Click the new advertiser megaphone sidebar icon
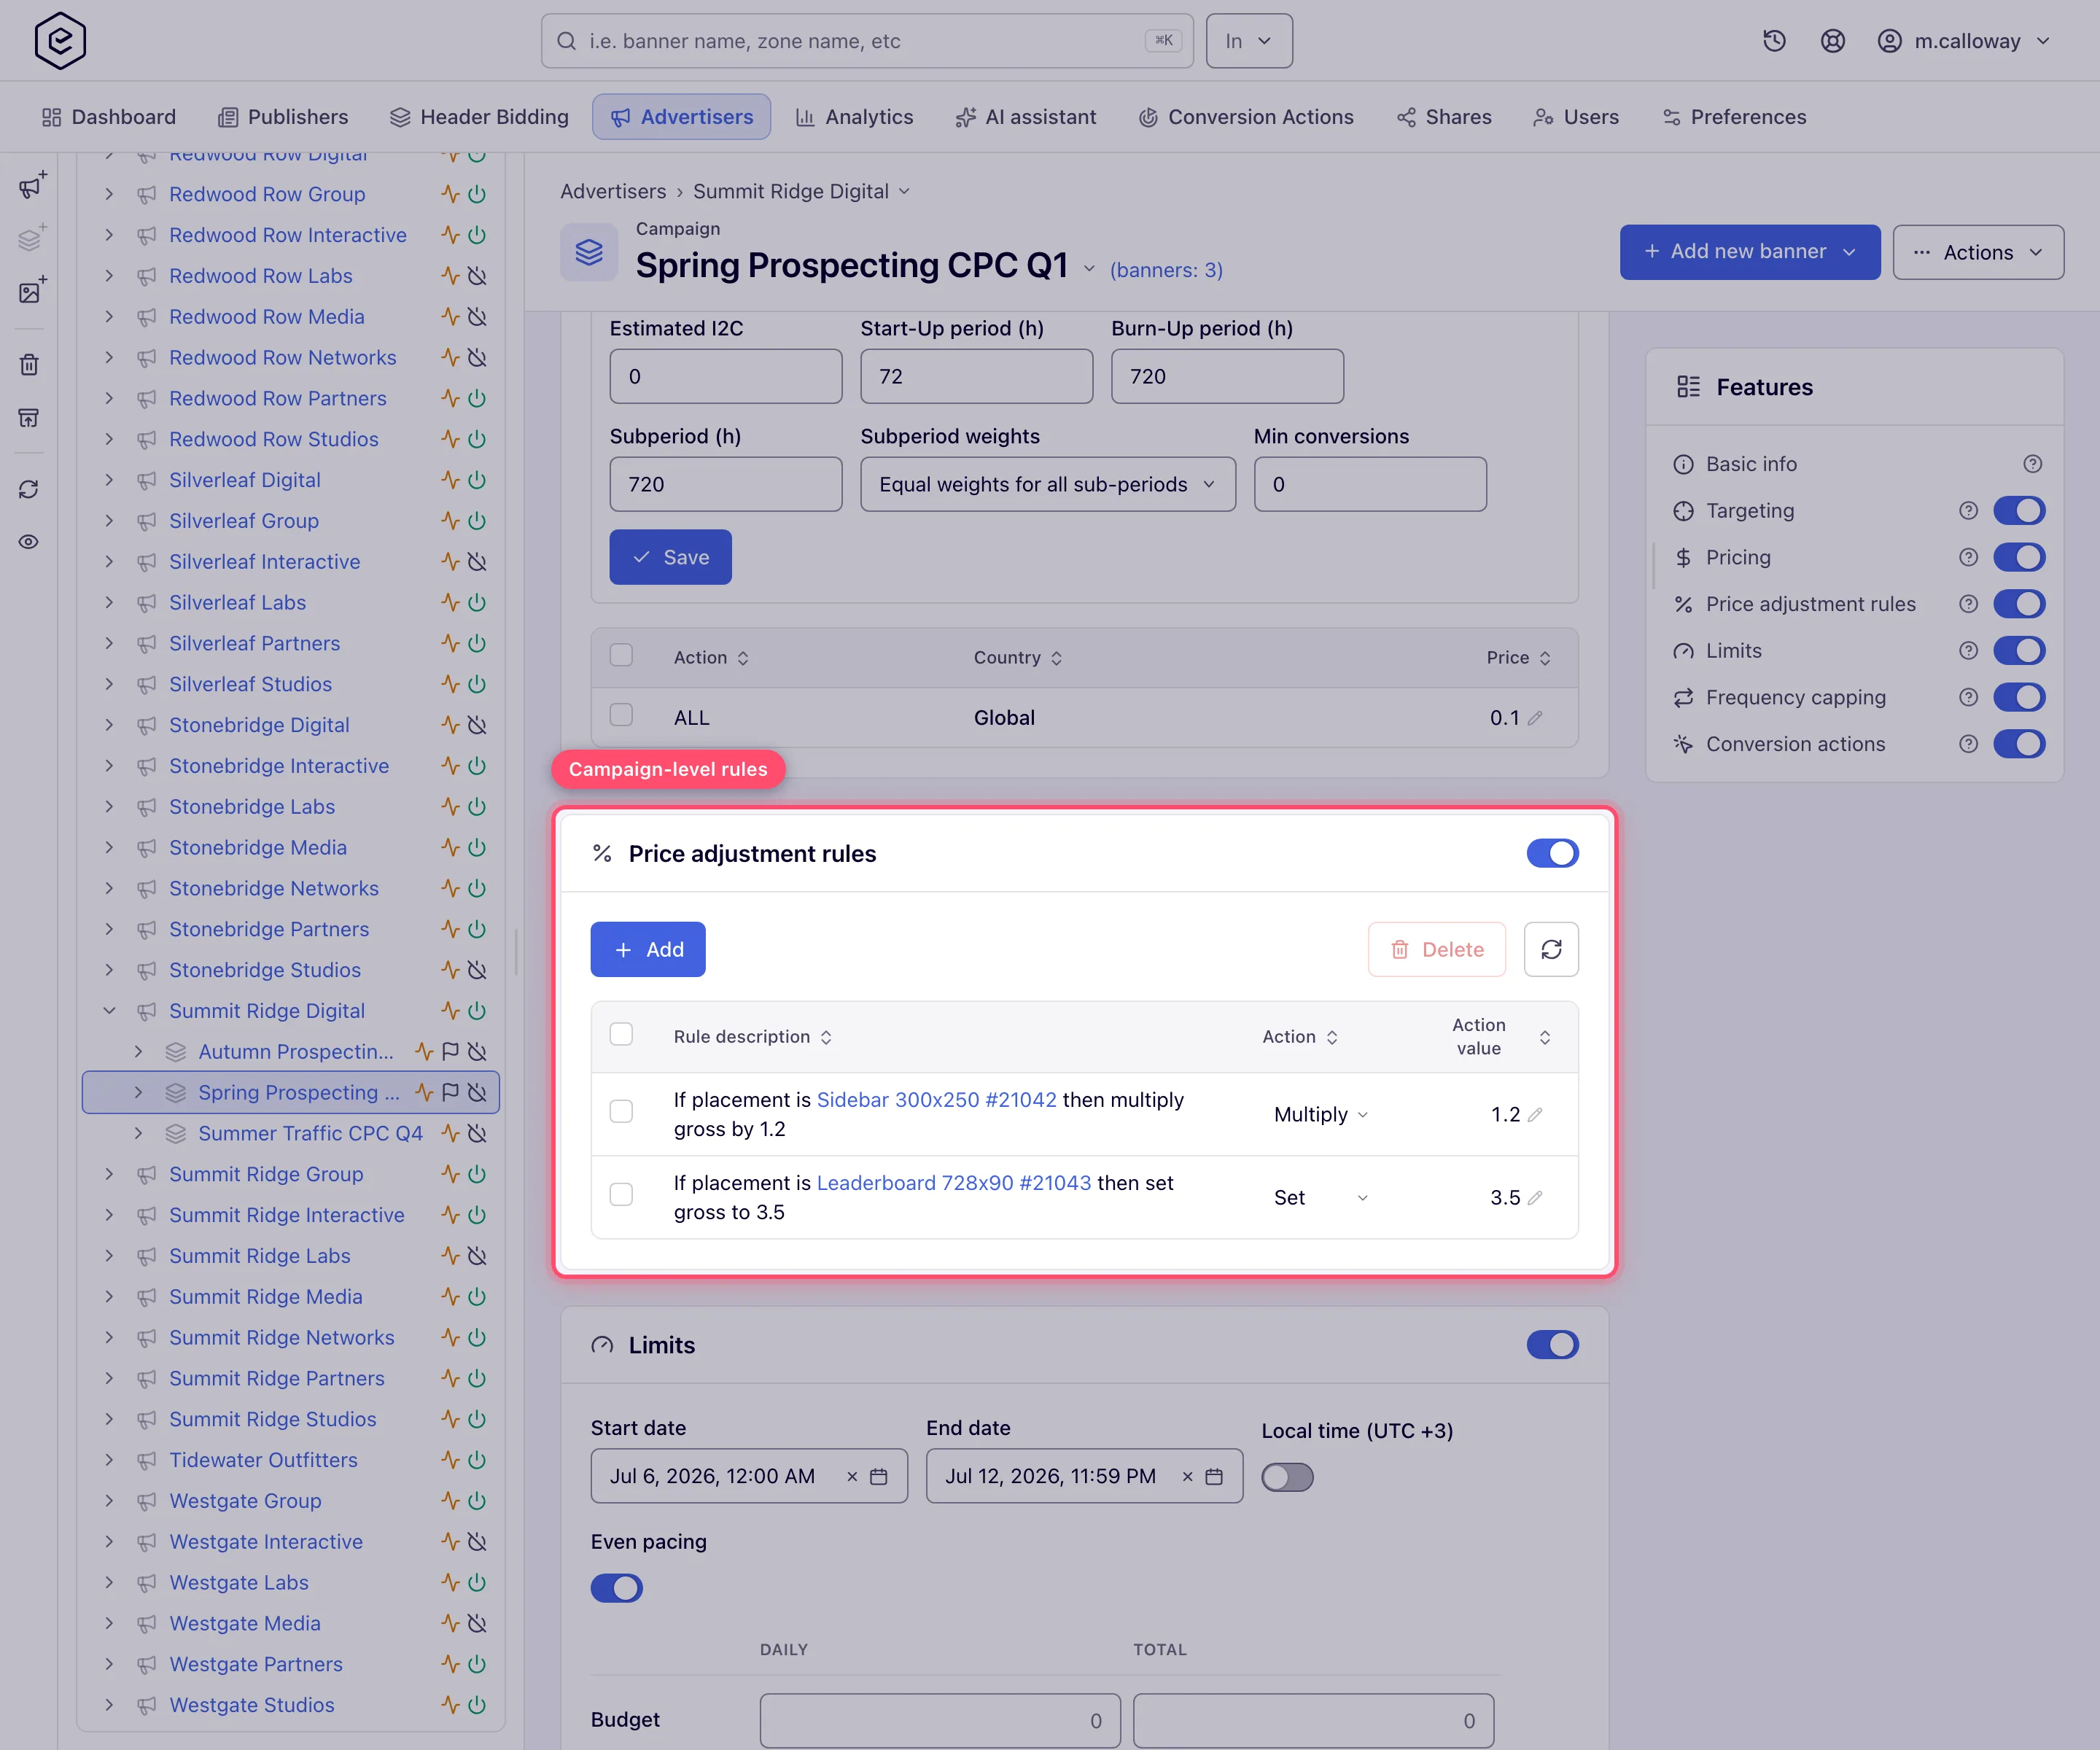Screen dimensions: 2100x1750 [31, 186]
